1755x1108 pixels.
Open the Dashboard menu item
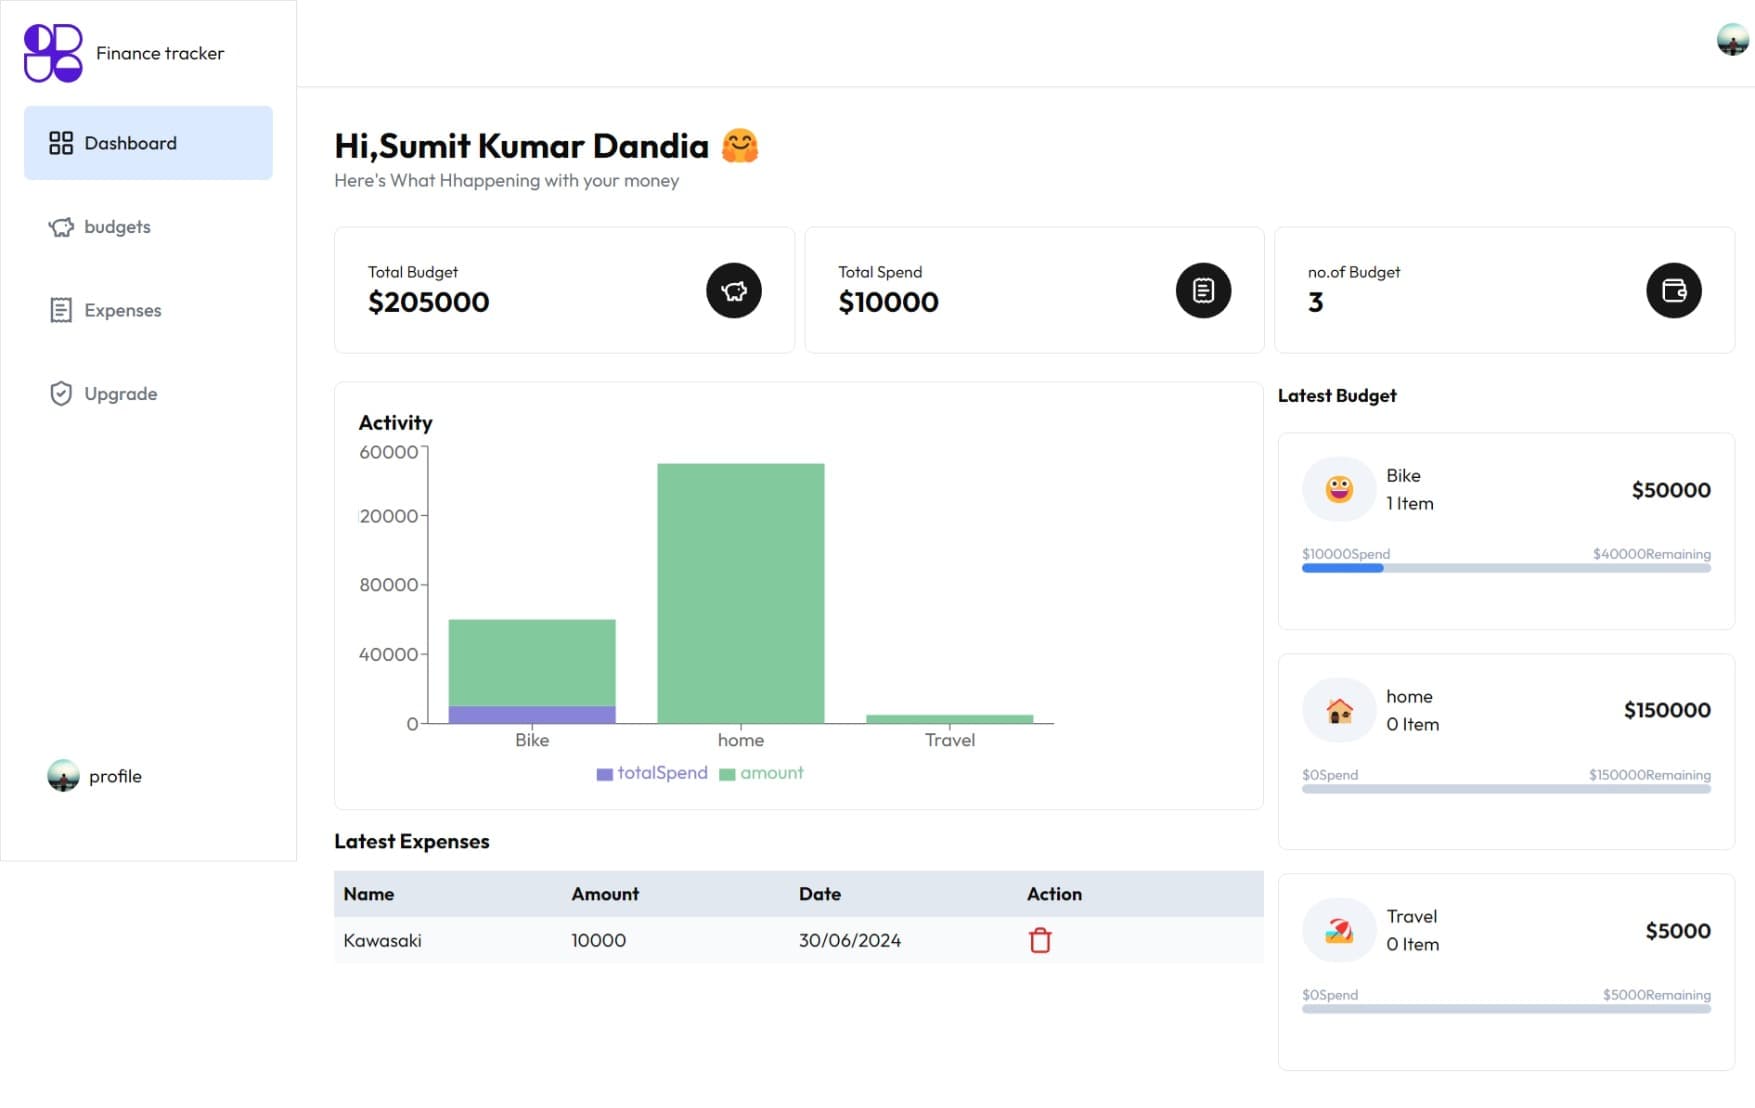pyautogui.click(x=148, y=143)
